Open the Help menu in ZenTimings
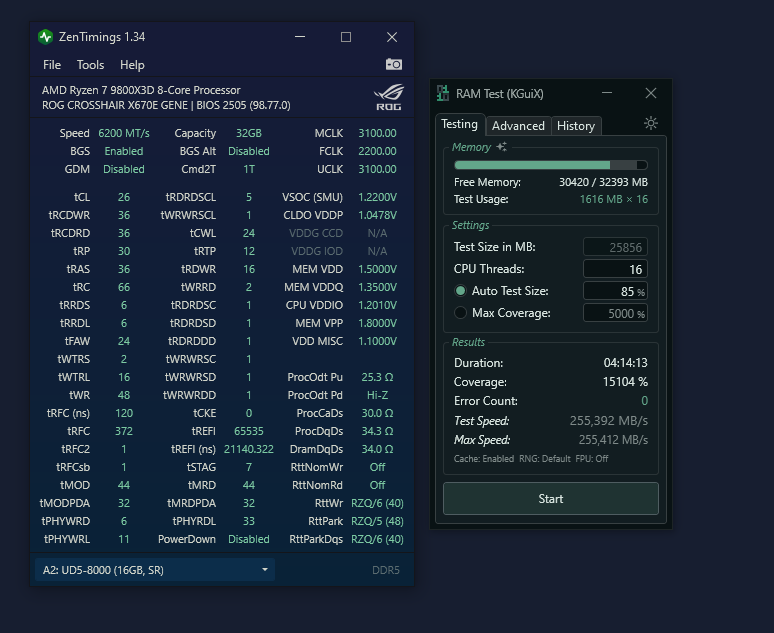Screen dimensions: 774x633 tap(132, 65)
